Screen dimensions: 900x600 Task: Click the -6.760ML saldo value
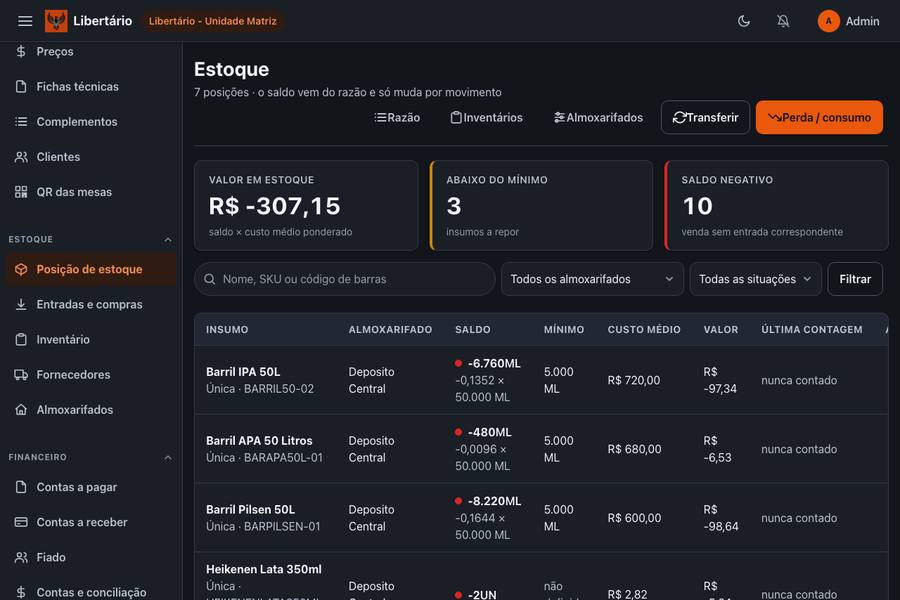(494, 363)
